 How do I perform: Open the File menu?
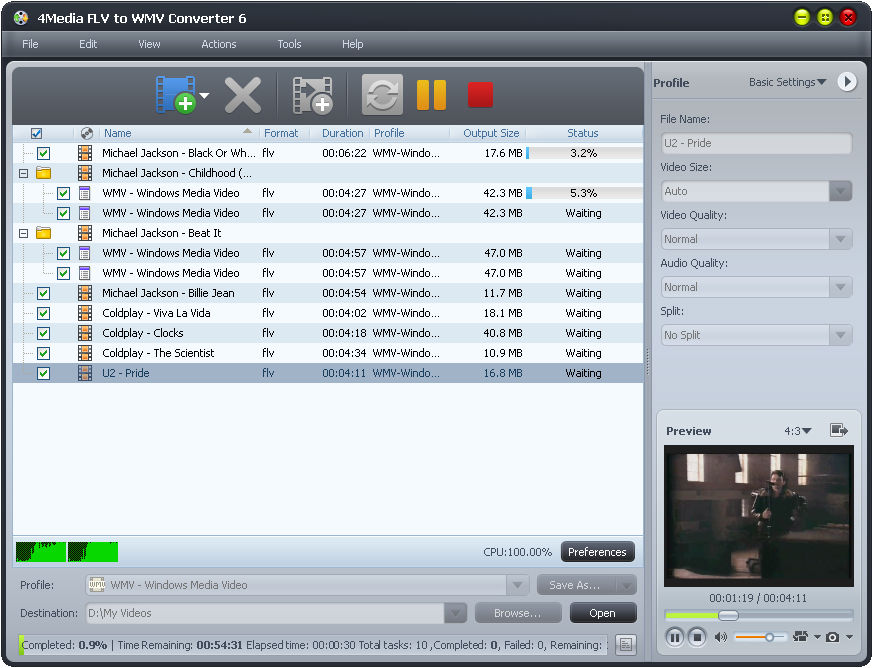[x=30, y=44]
